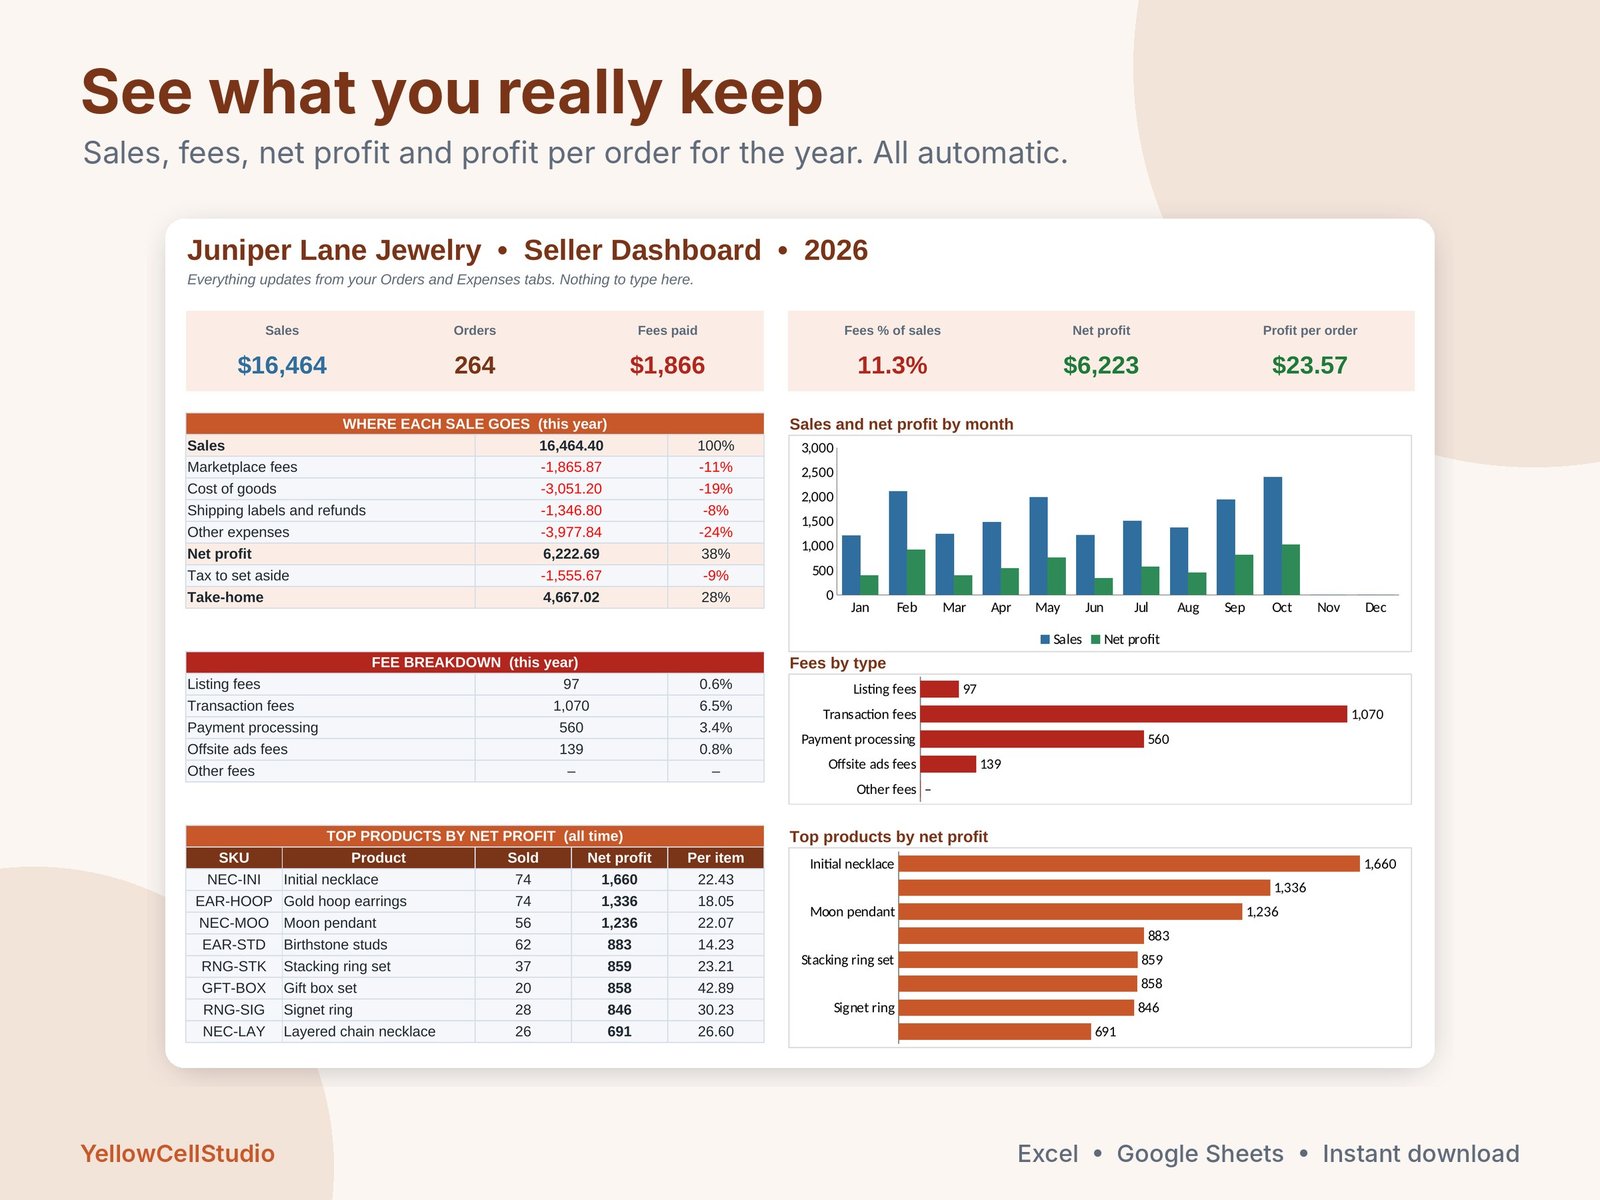1600x1200 pixels.
Task: Select the Gift box set per item 42.89
Action: [x=716, y=988]
